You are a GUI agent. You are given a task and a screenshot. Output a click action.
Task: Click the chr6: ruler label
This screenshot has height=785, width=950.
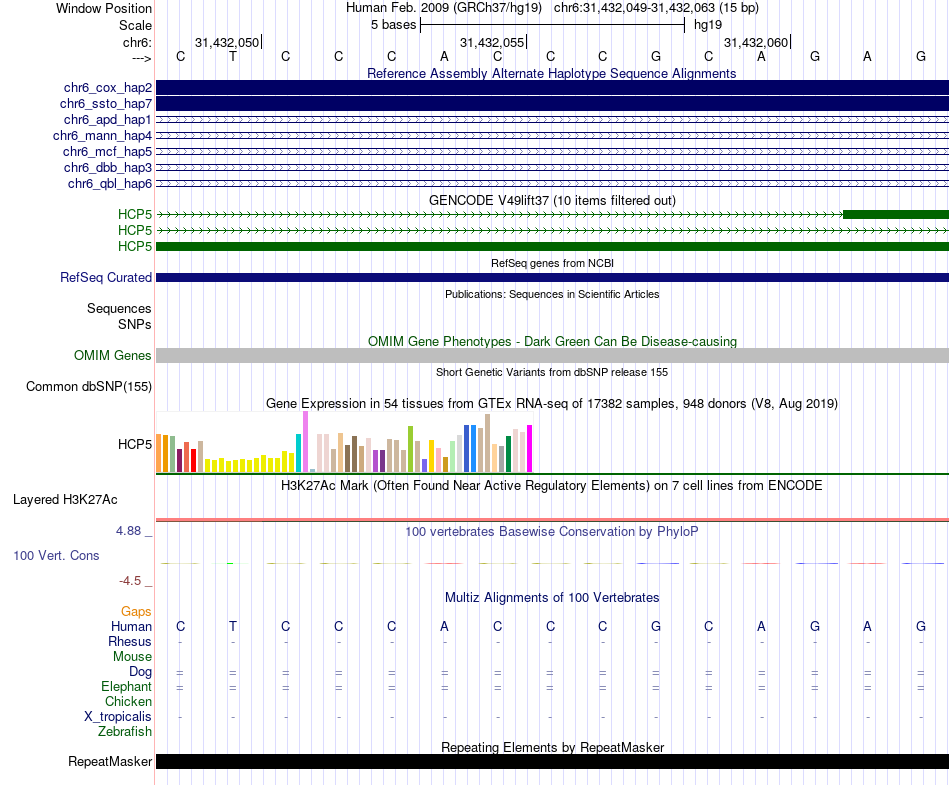138,42
